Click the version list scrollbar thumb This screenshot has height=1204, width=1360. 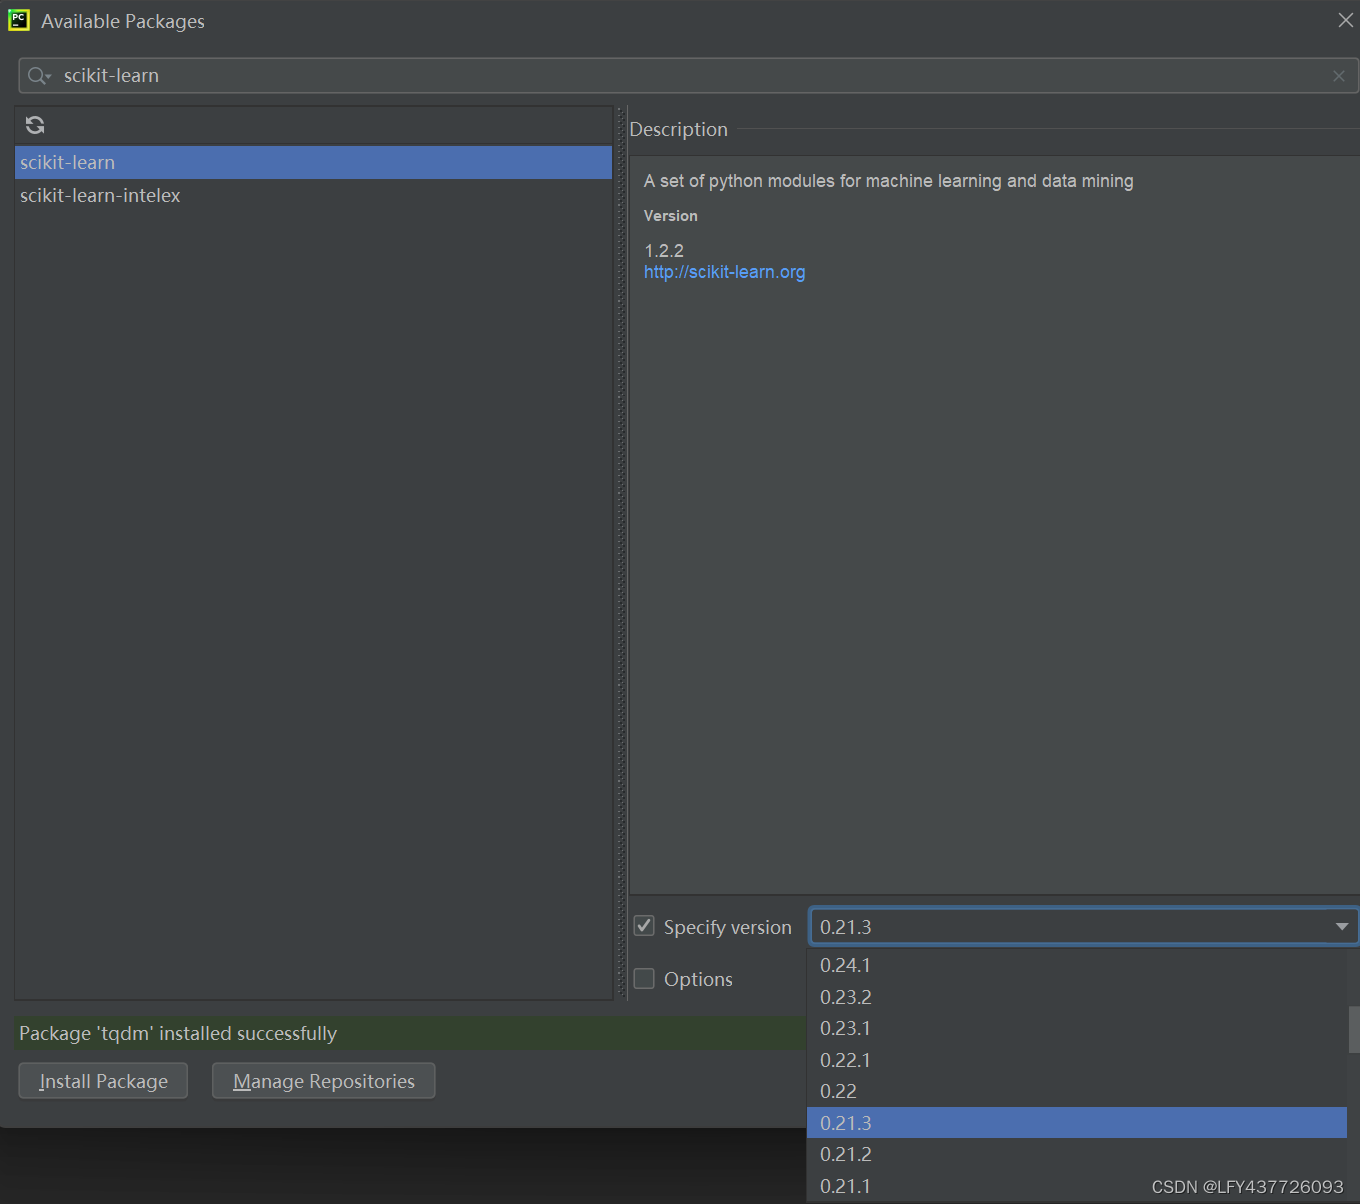[1354, 1029]
